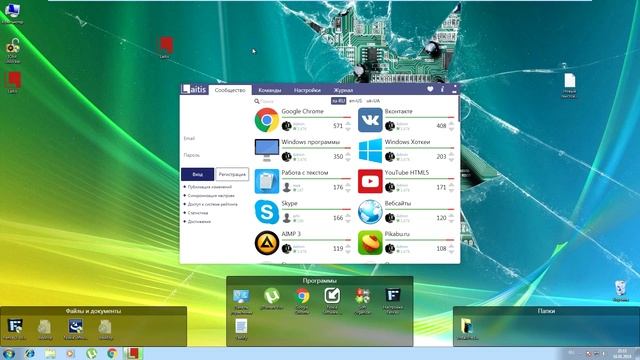Open the Google Chrome pack icon in Laitis
Viewport: 640px width, 360px height.
pyautogui.click(x=267, y=120)
